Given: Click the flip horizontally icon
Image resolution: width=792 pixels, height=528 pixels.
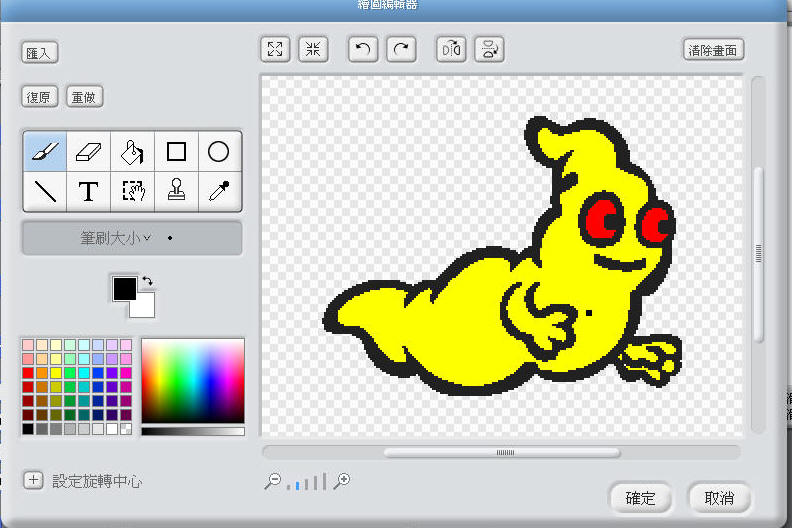Looking at the screenshot, I should pyautogui.click(x=451, y=49).
